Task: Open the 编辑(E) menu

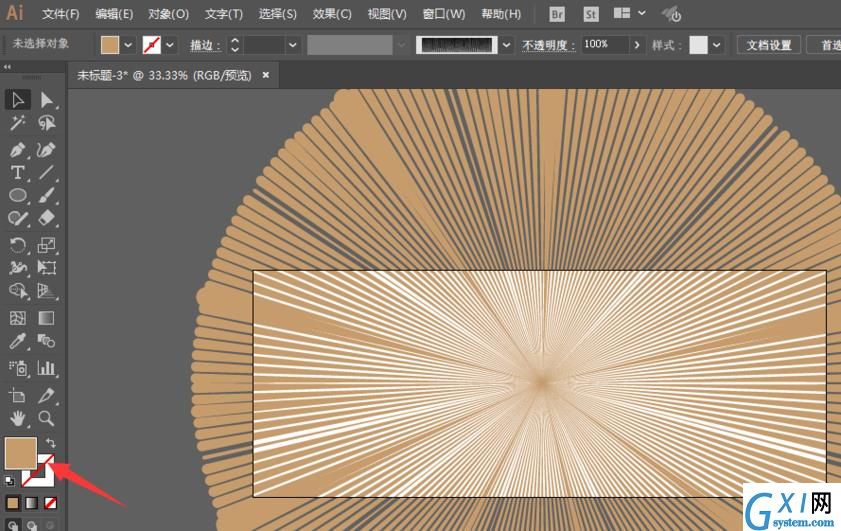Action: [114, 14]
